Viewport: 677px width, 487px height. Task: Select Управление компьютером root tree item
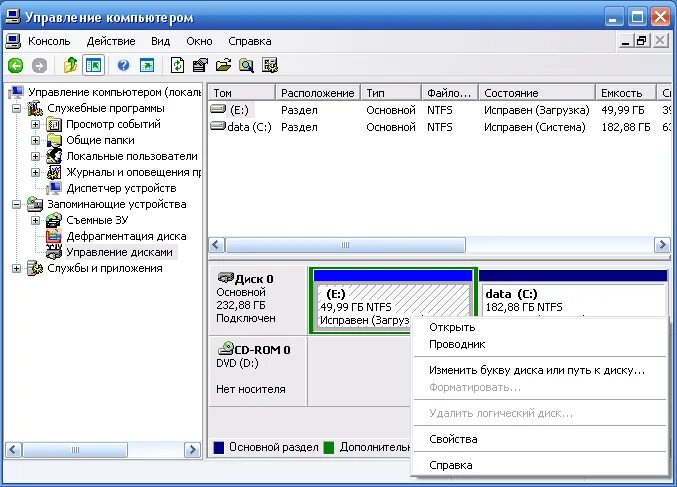(x=114, y=92)
